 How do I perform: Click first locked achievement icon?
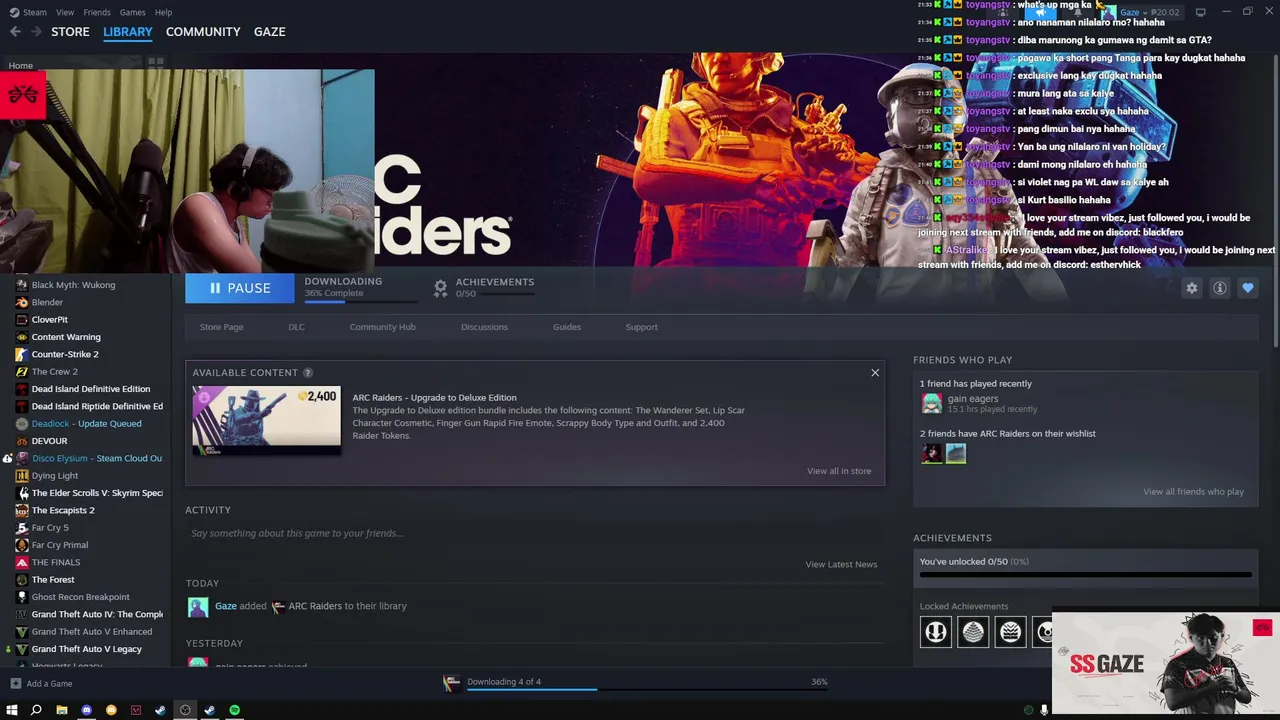pos(936,632)
